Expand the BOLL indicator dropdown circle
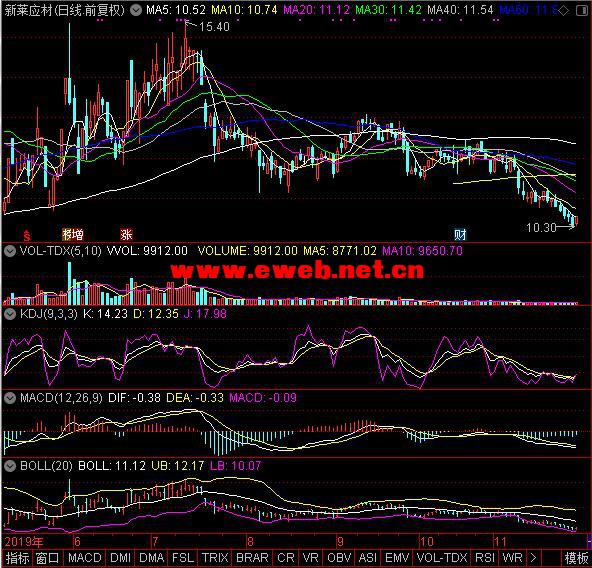The width and height of the screenshot is (592, 568). pos(10,466)
